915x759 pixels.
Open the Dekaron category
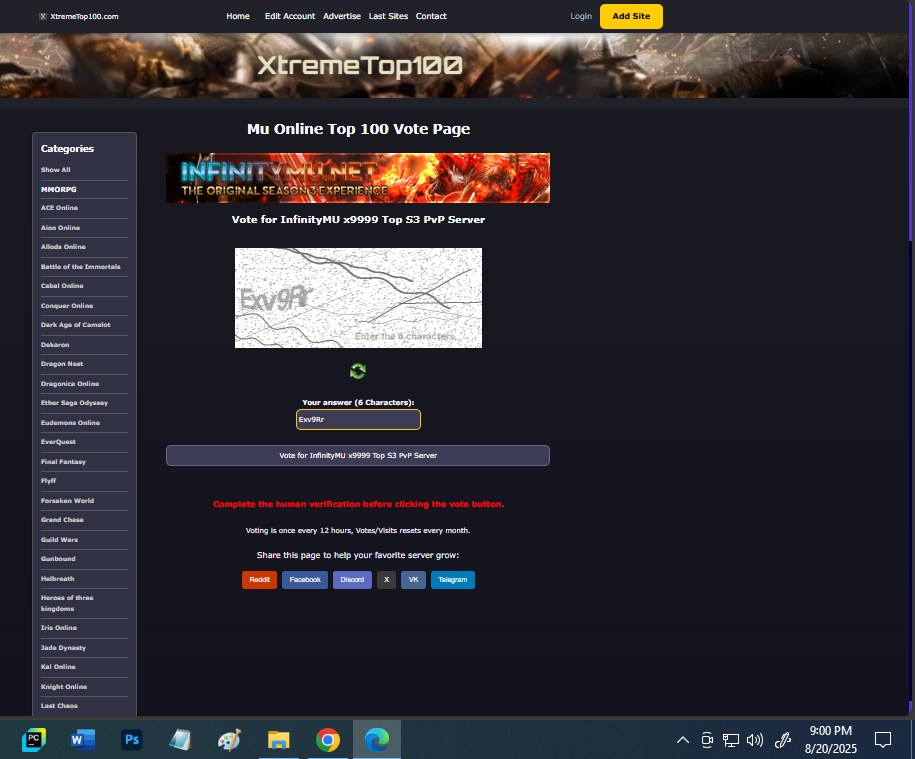point(55,345)
